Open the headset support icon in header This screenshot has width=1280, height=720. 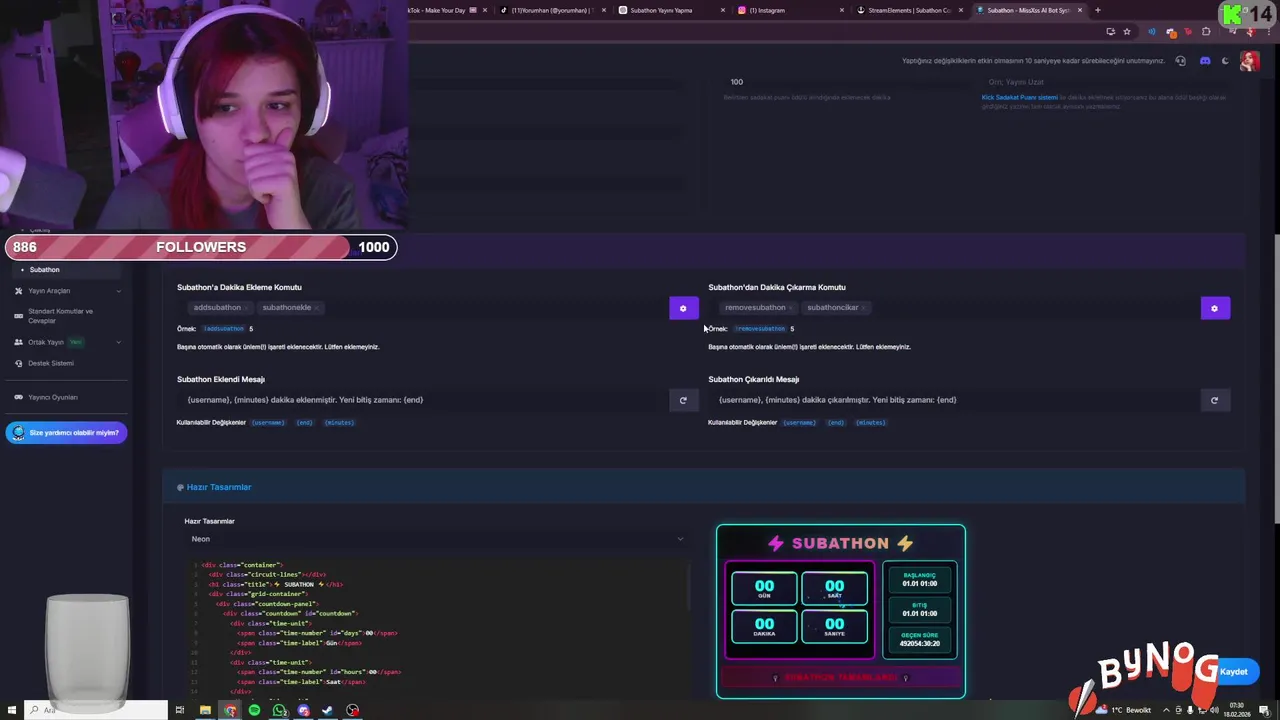1181,61
